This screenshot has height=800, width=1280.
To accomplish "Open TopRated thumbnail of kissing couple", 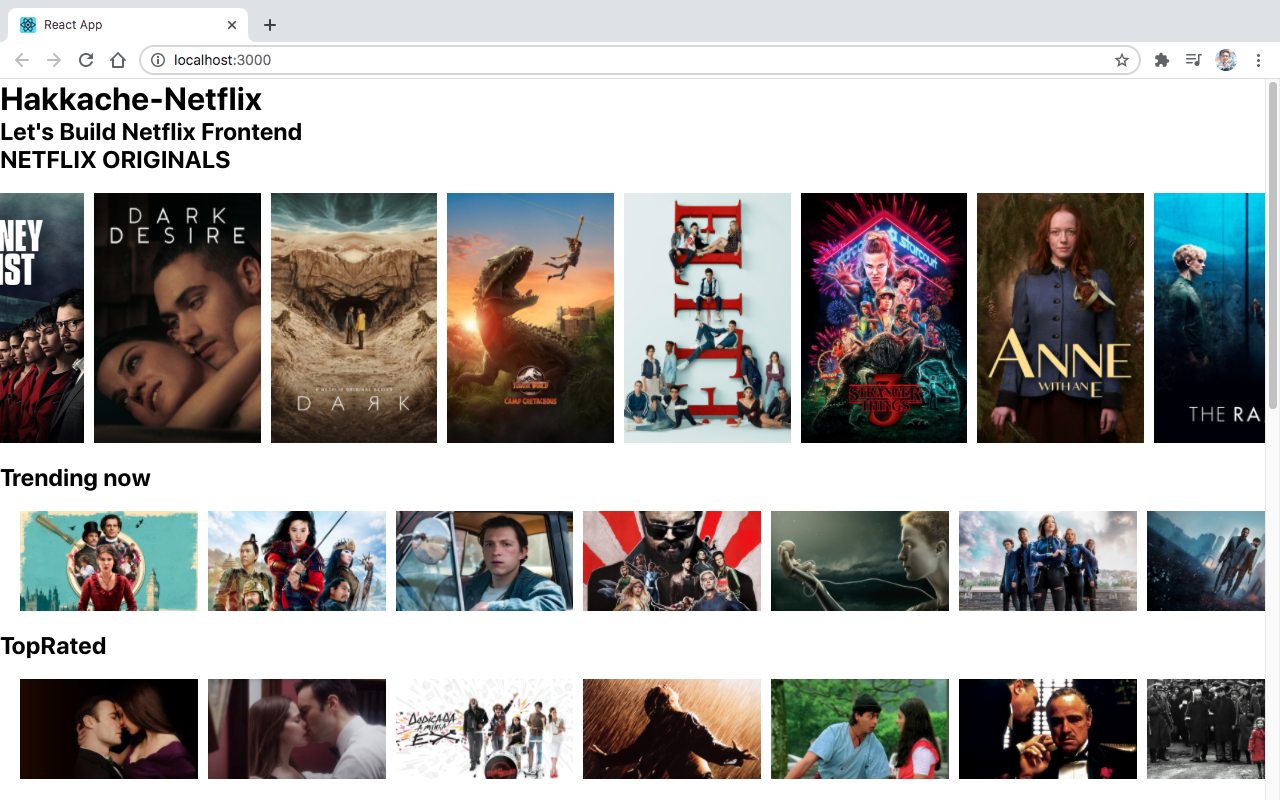I will (x=297, y=729).
